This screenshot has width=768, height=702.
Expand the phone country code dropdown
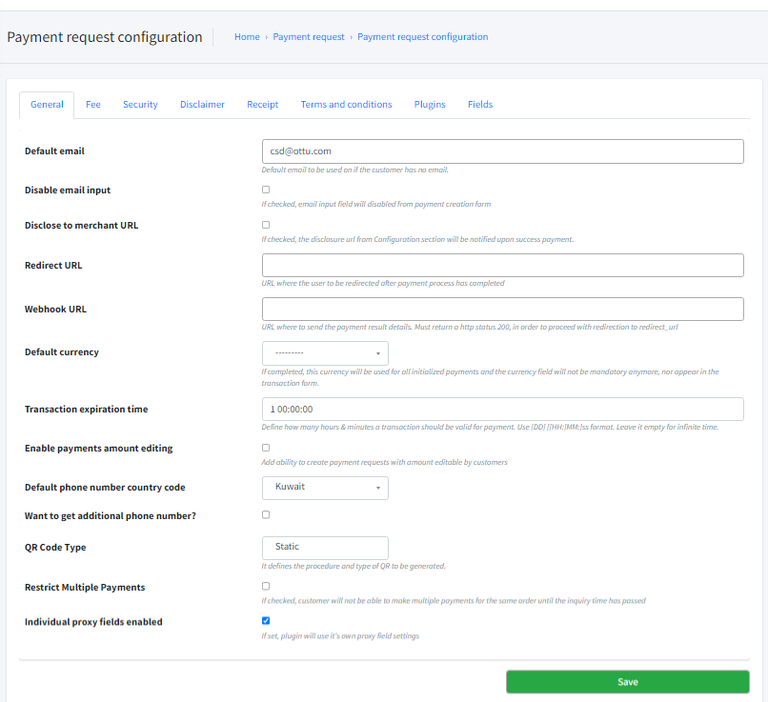(x=325, y=487)
